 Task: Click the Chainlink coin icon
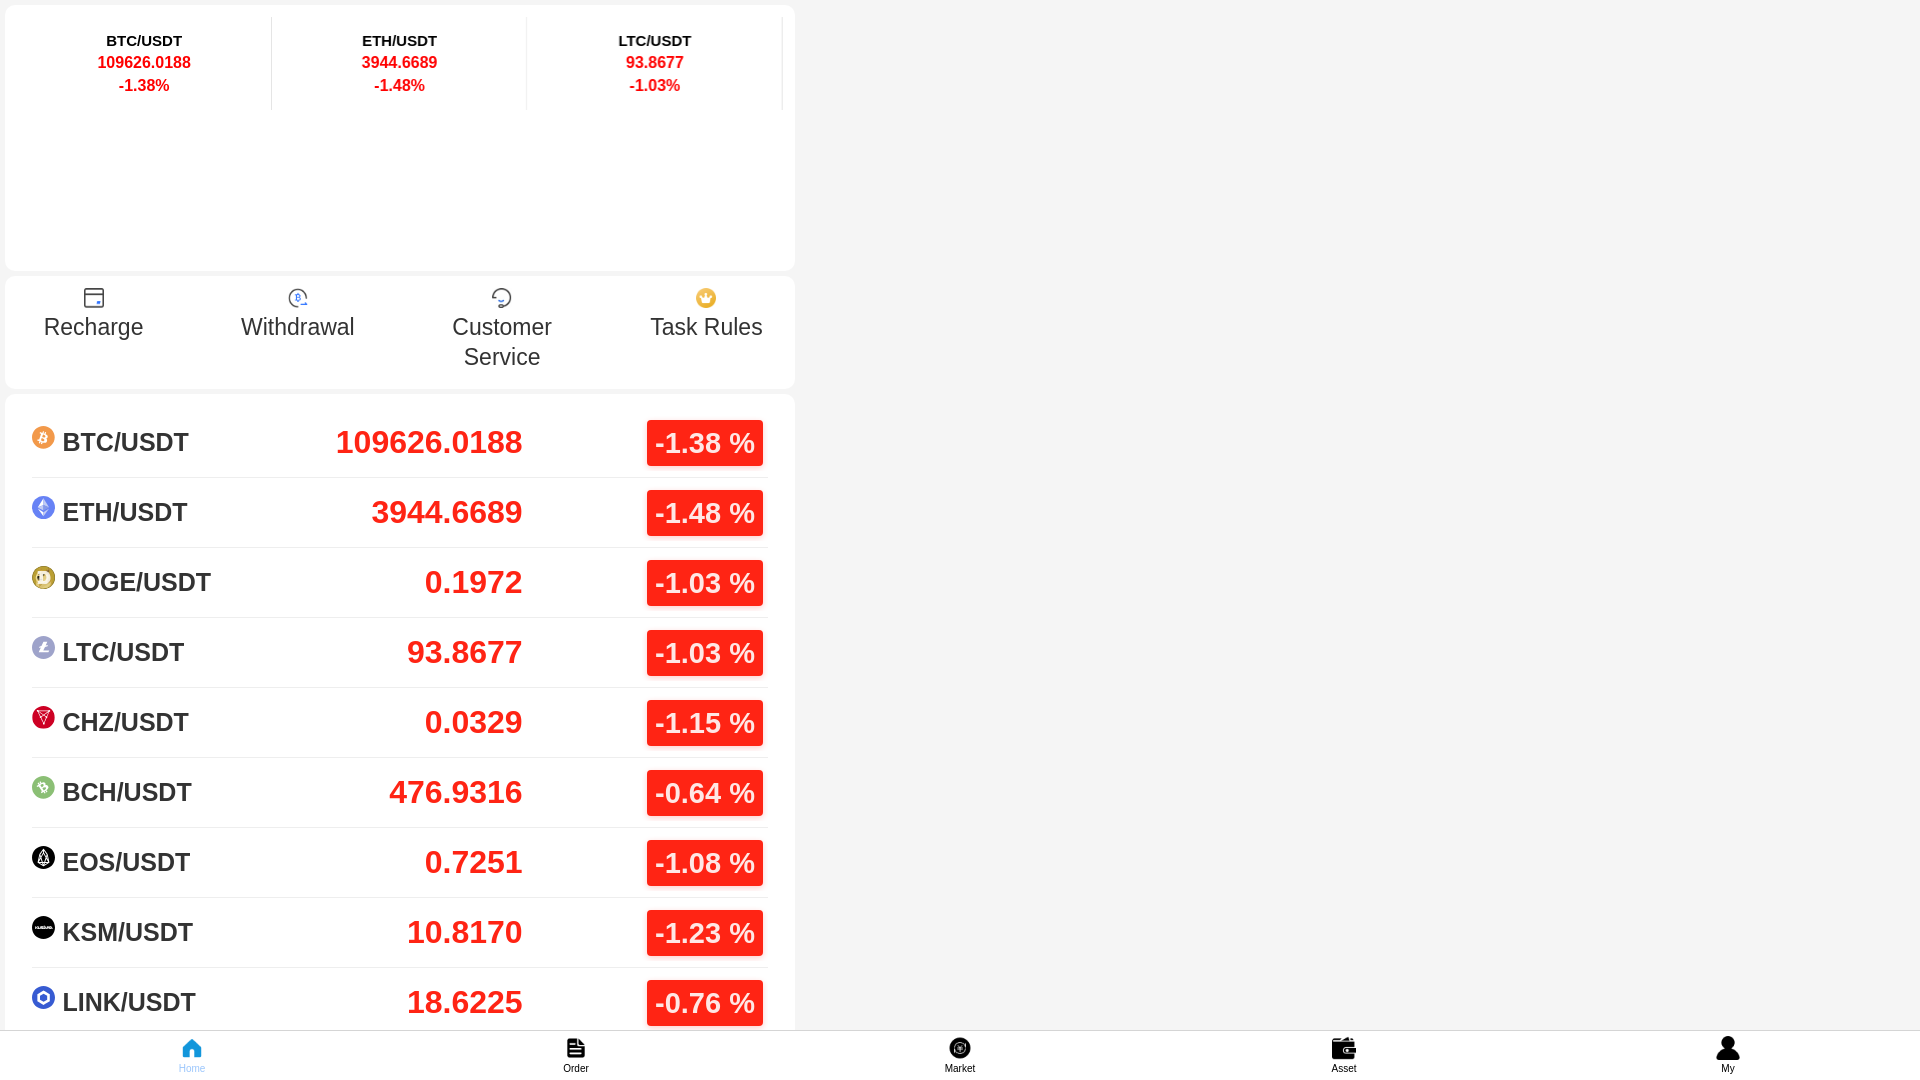tap(43, 998)
